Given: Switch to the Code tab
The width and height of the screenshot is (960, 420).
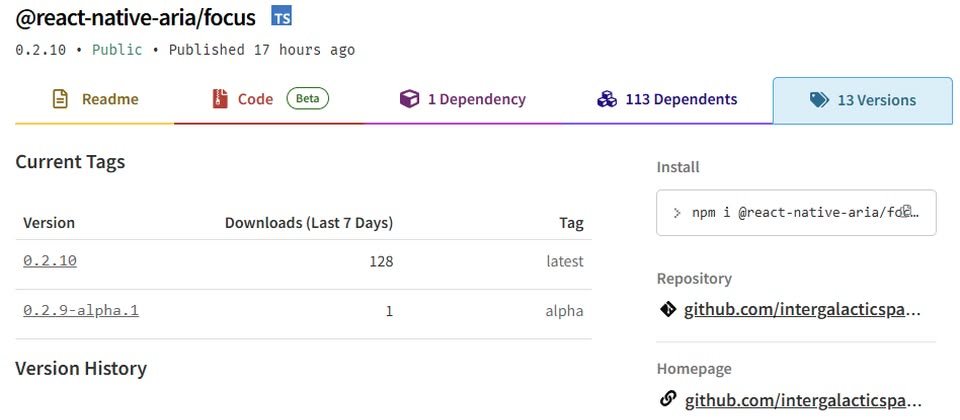Looking at the screenshot, I should pos(269,100).
